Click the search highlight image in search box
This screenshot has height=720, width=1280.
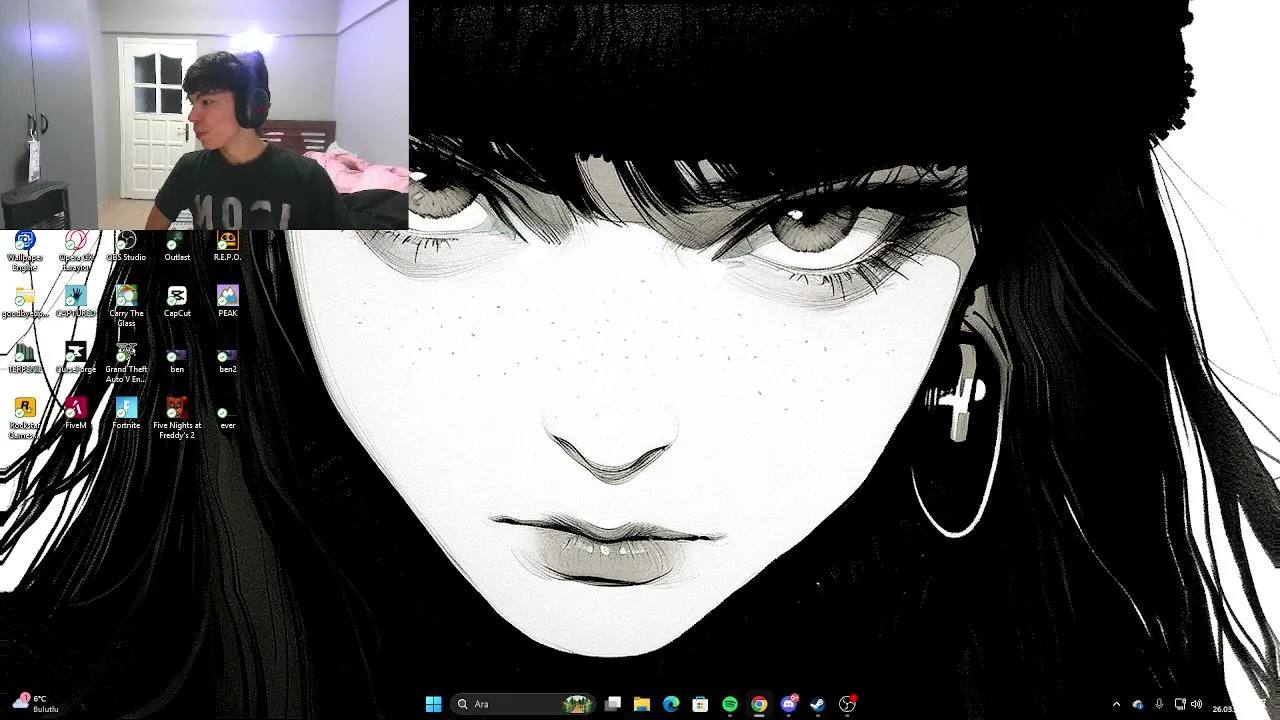click(577, 704)
